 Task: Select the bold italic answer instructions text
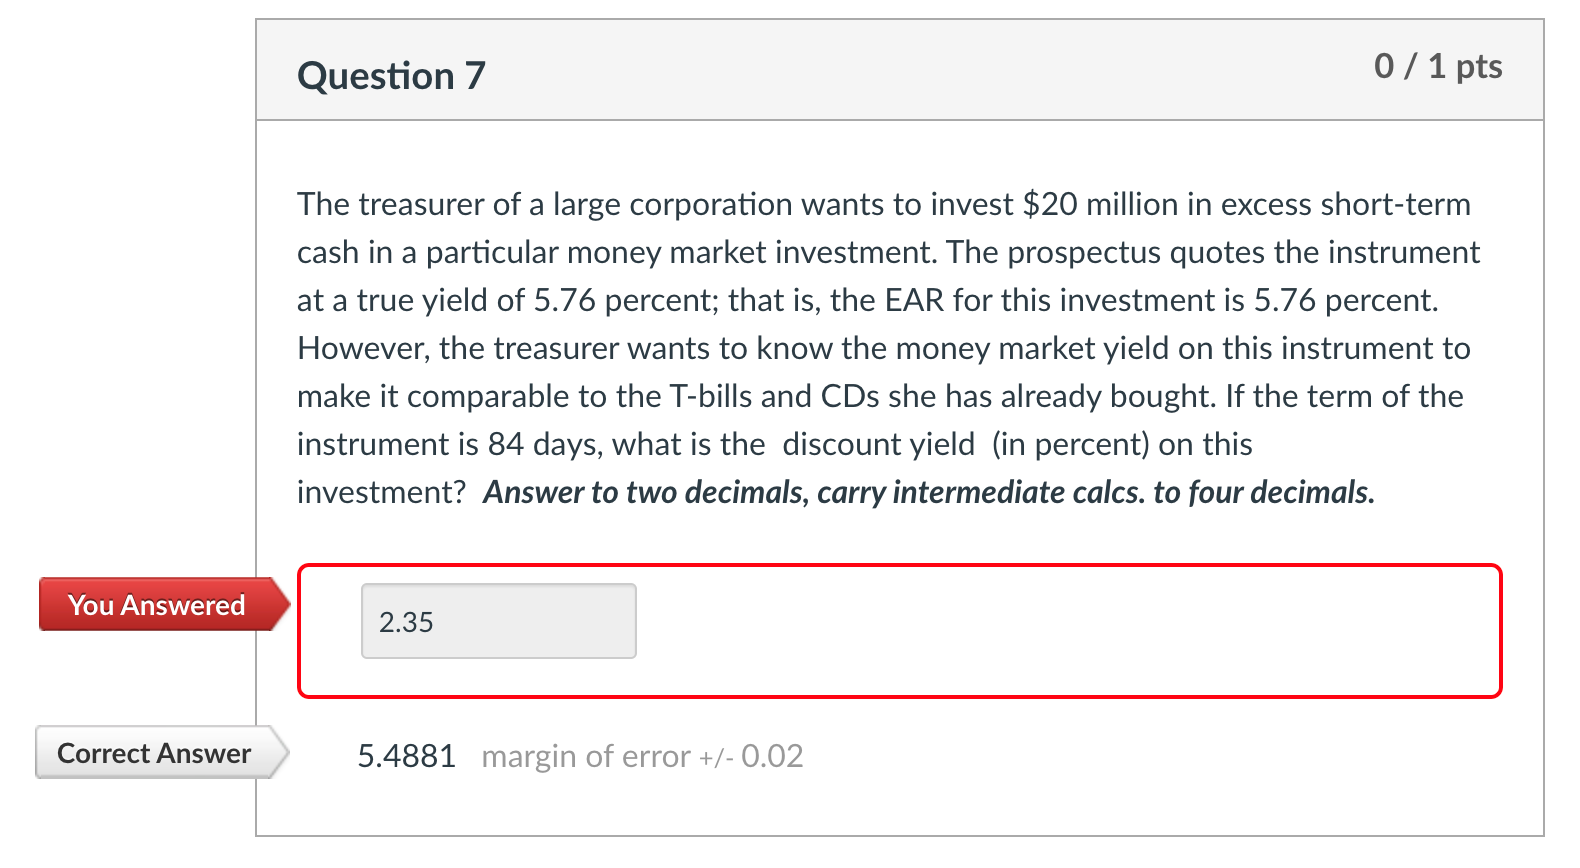(x=928, y=492)
